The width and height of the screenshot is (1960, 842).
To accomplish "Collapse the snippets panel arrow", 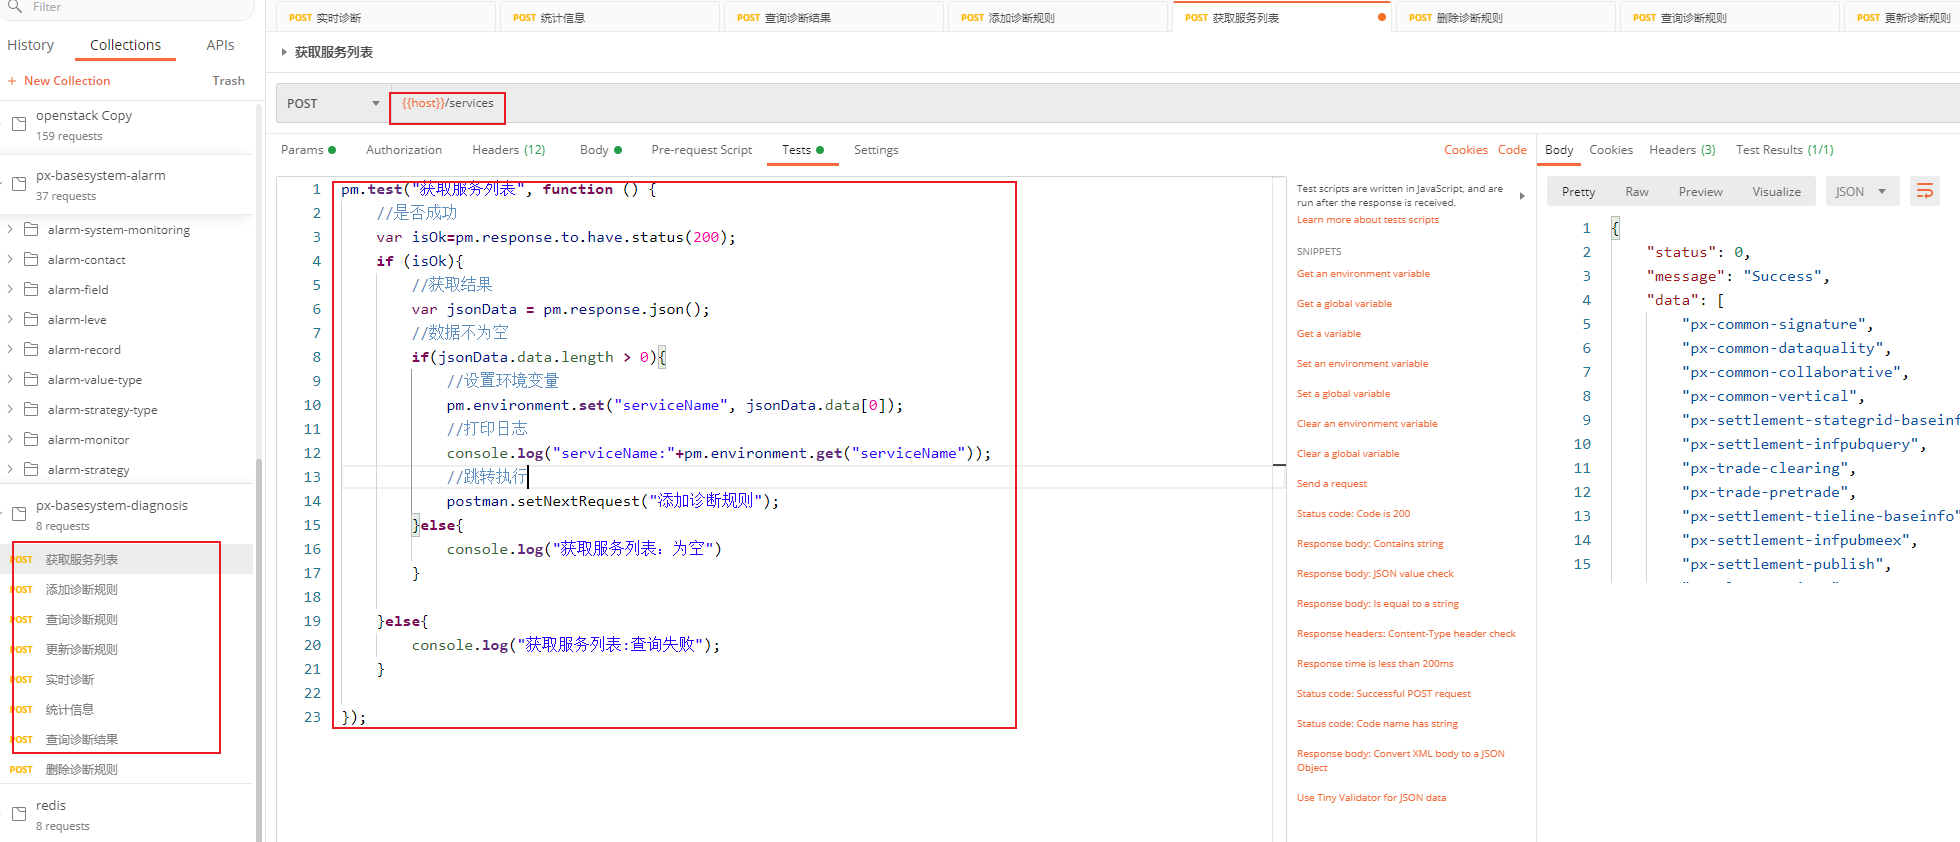I will 1522,196.
